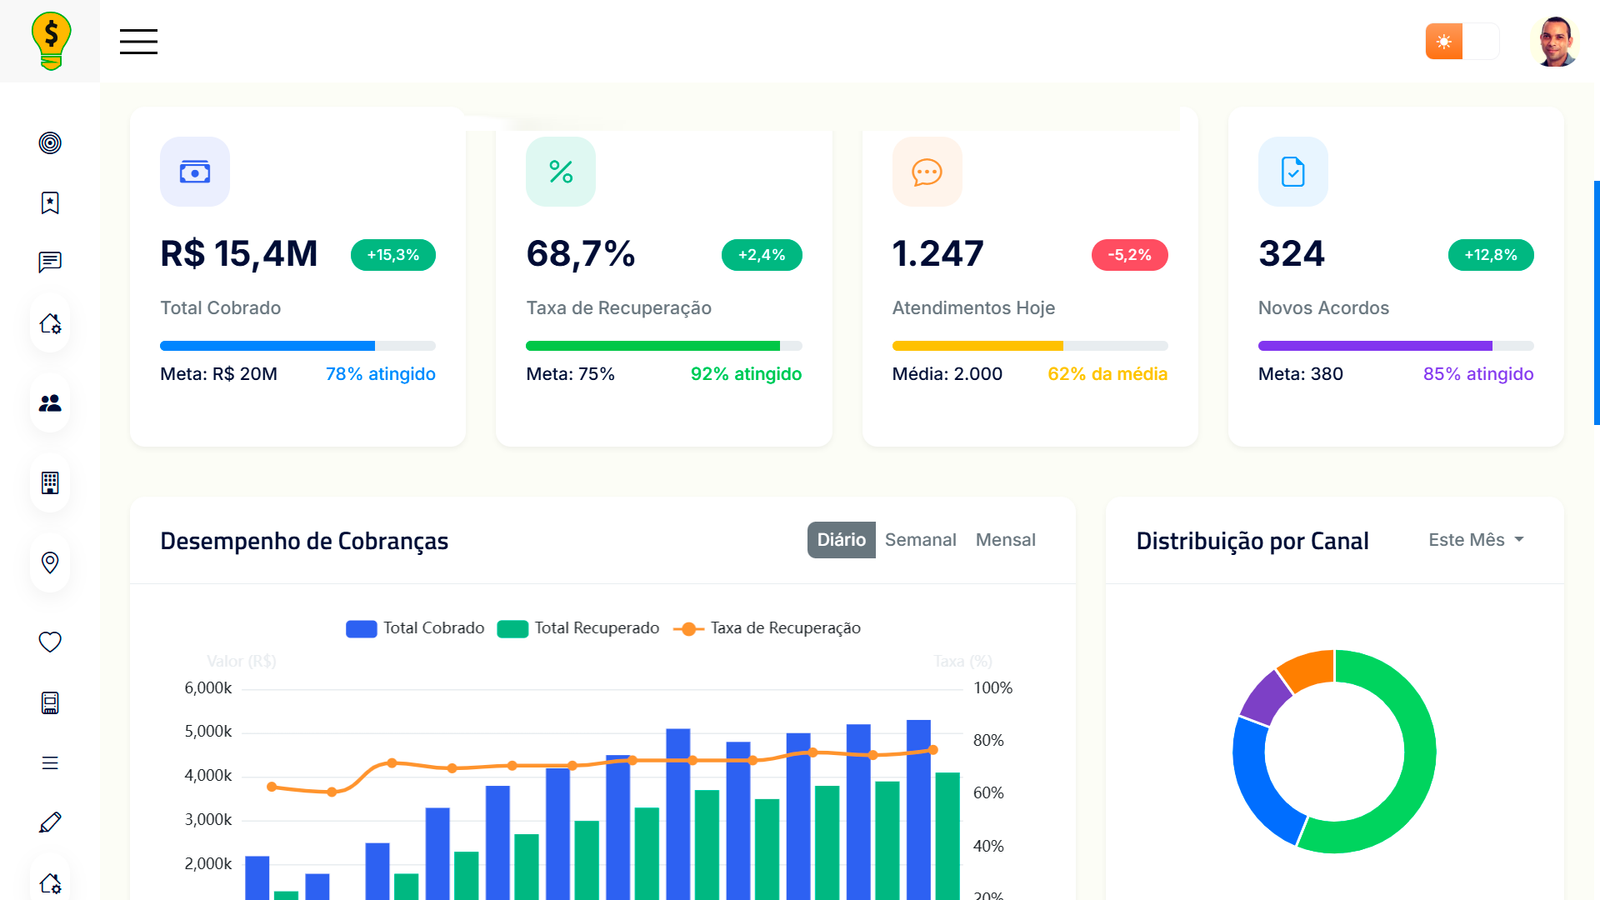Toggle Taxa de Recuperação legend line
1600x900 pixels.
pyautogui.click(x=767, y=628)
